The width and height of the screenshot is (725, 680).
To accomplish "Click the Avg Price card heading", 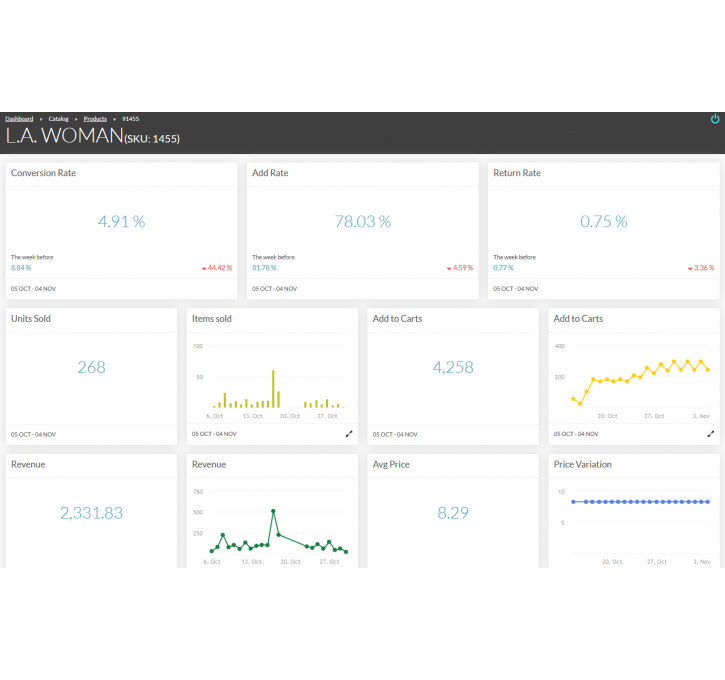I will 391,464.
